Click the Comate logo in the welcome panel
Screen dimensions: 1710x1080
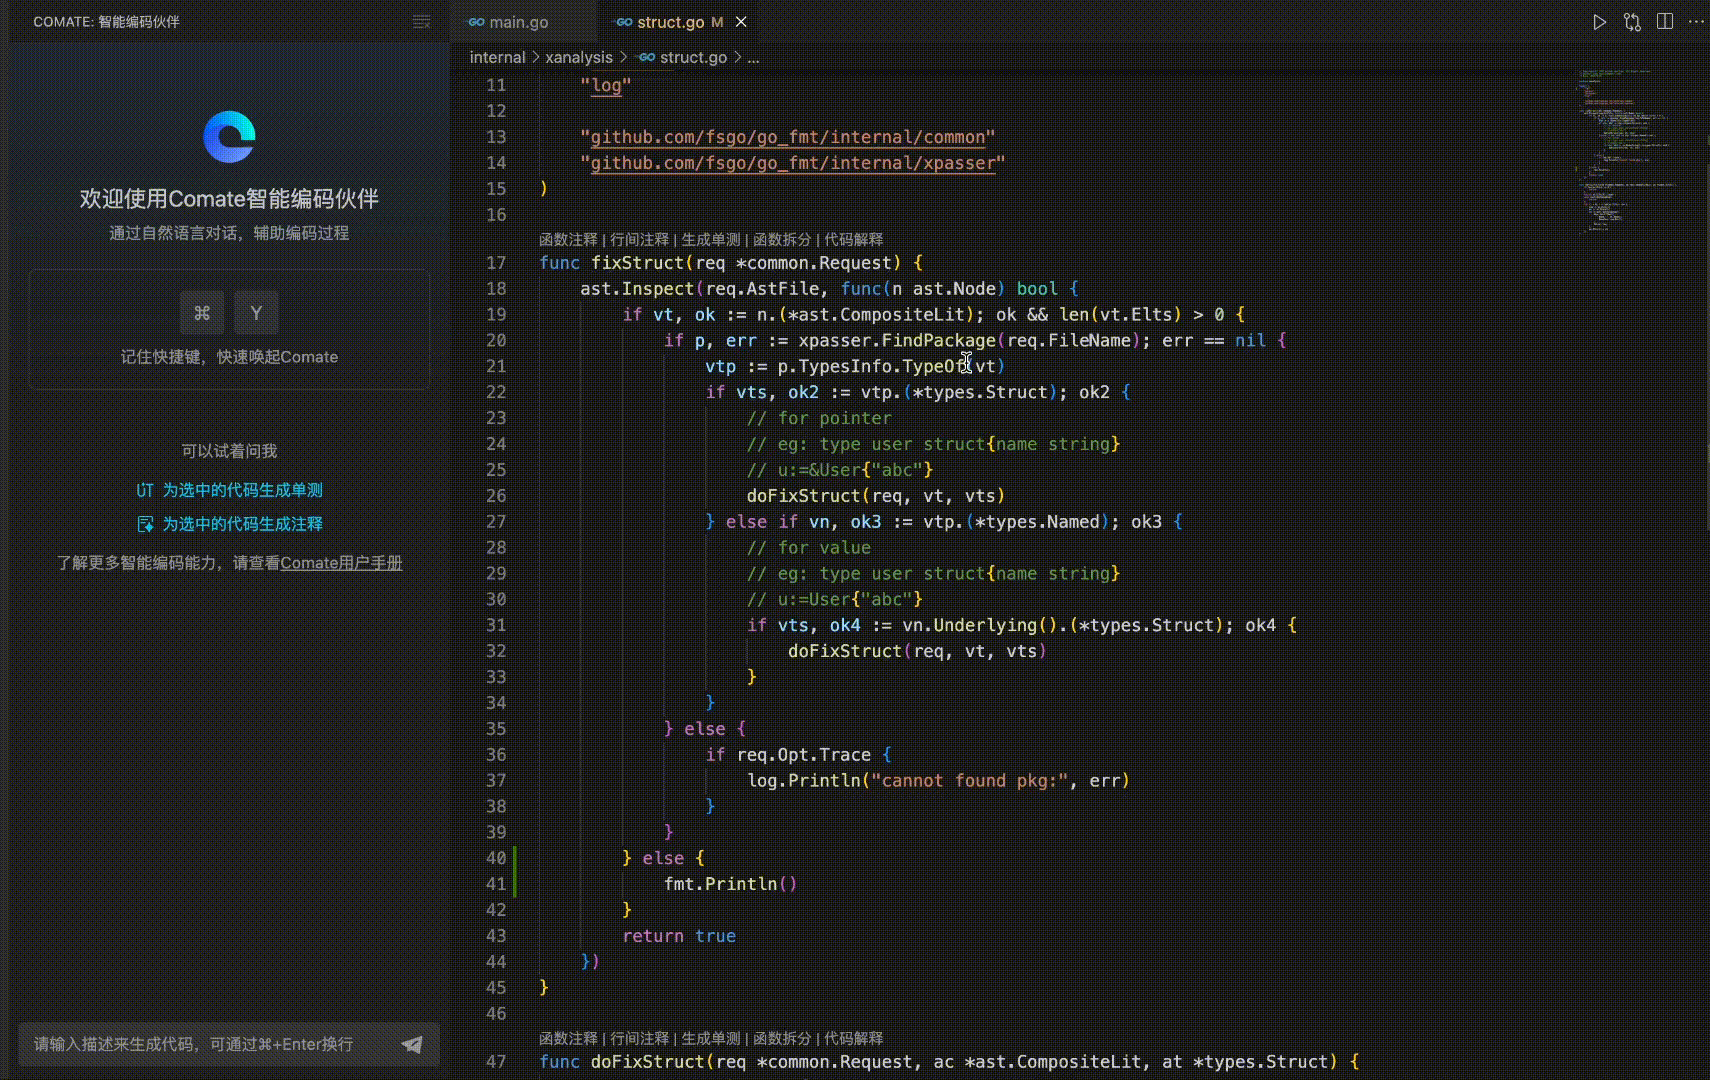tap(229, 137)
